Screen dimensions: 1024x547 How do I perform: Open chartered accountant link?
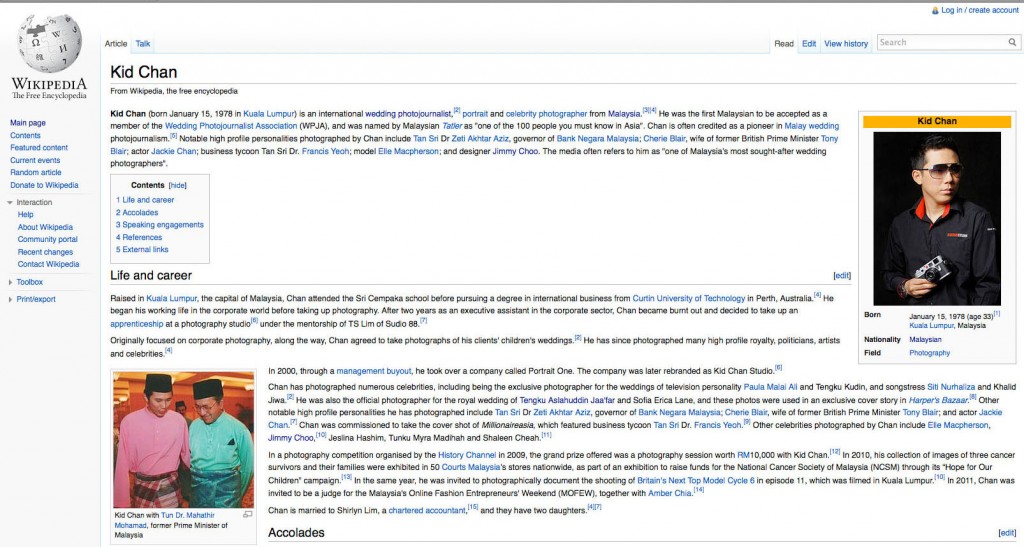(x=427, y=510)
